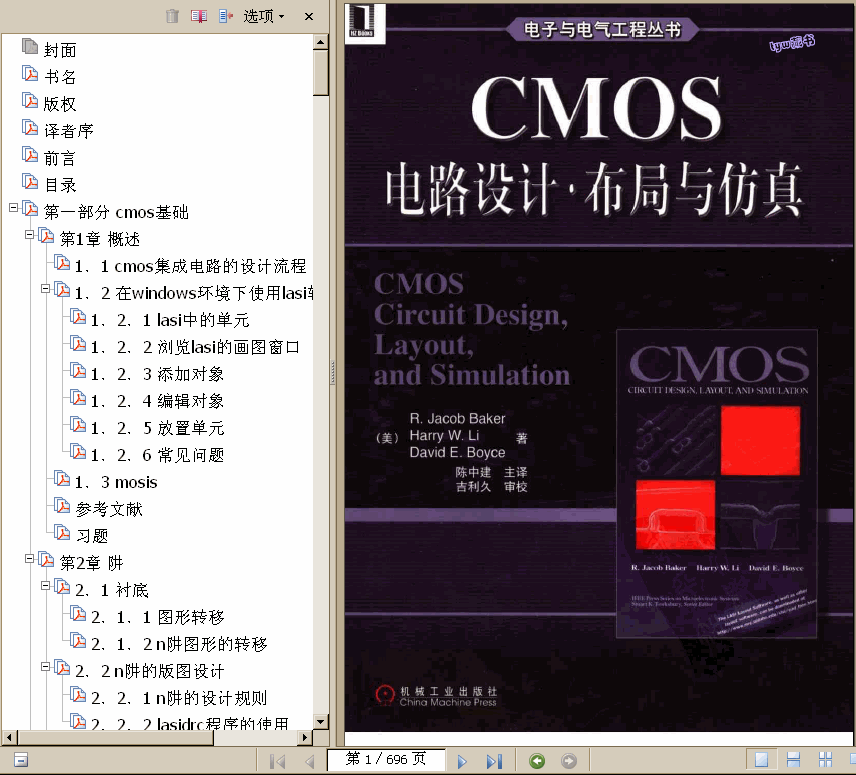Click the bookmark icon beside 目录

[x=30, y=181]
